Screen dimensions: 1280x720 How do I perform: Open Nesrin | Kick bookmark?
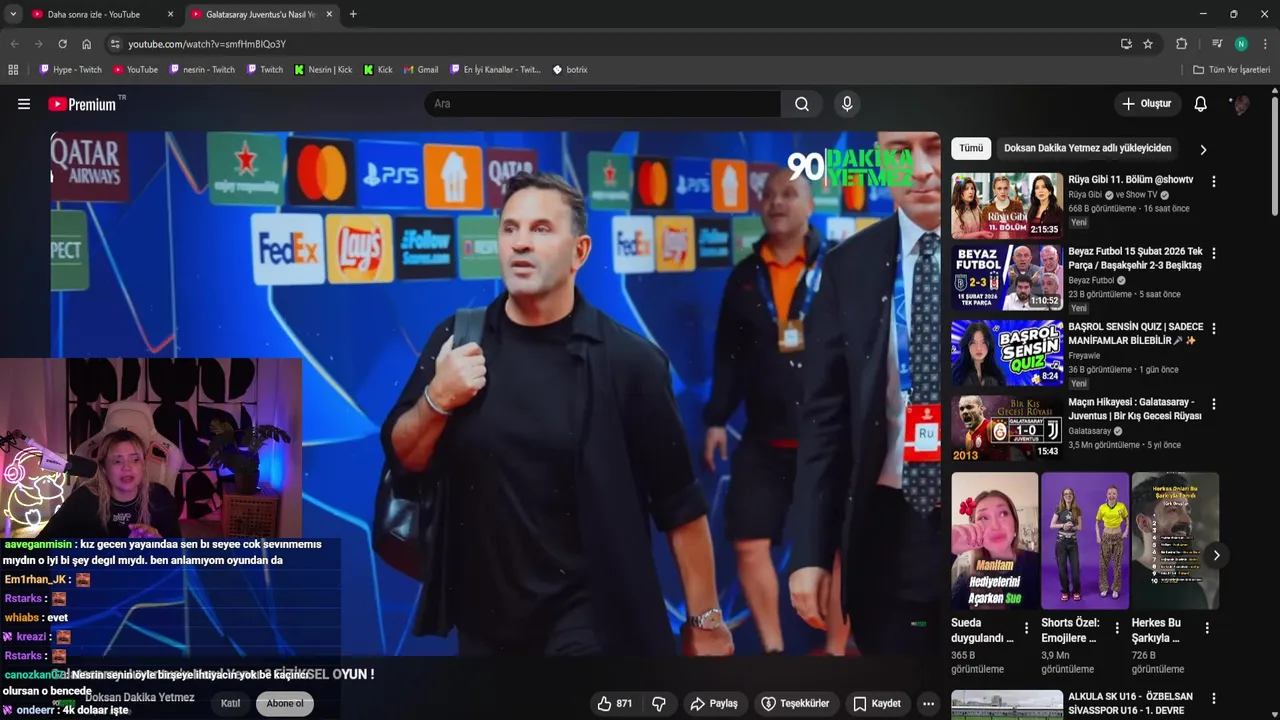point(323,70)
